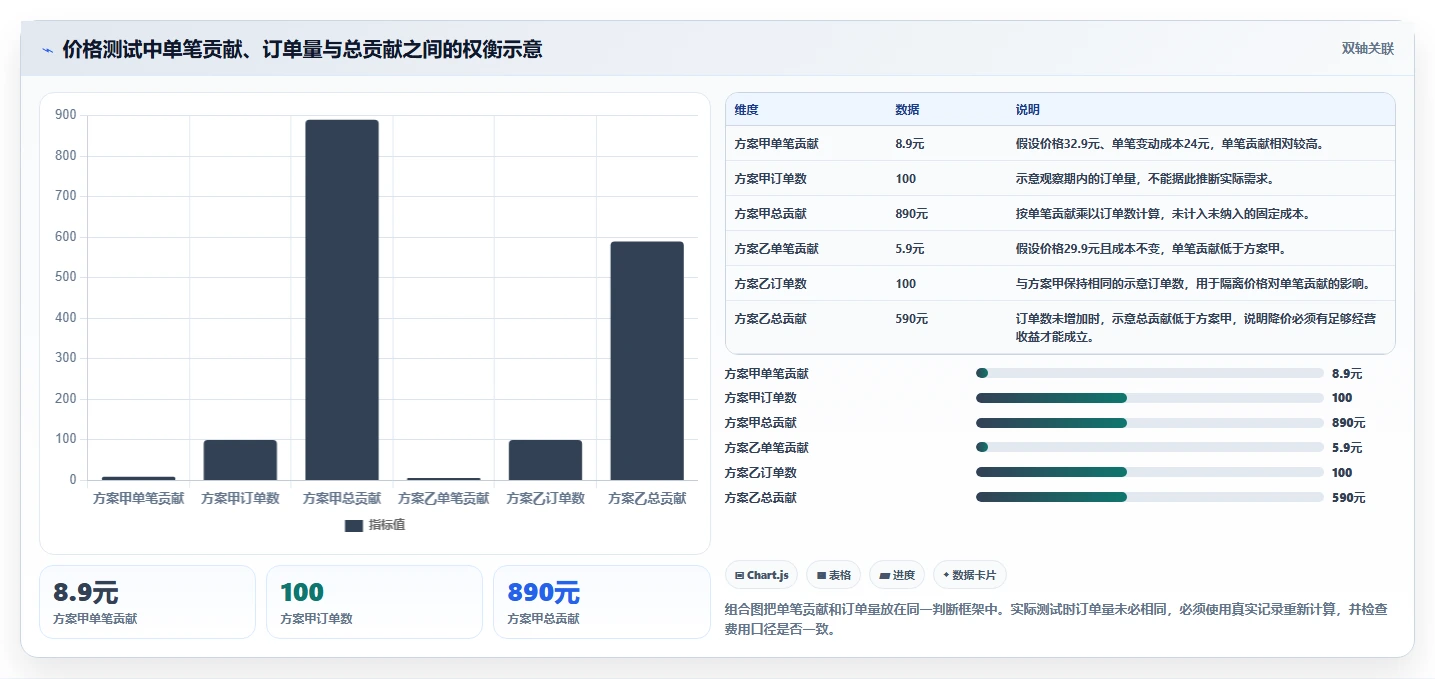Screen dimensions: 1435x679
Task: Open the 890元 方案甲总贡献 data card
Action: [601, 602]
